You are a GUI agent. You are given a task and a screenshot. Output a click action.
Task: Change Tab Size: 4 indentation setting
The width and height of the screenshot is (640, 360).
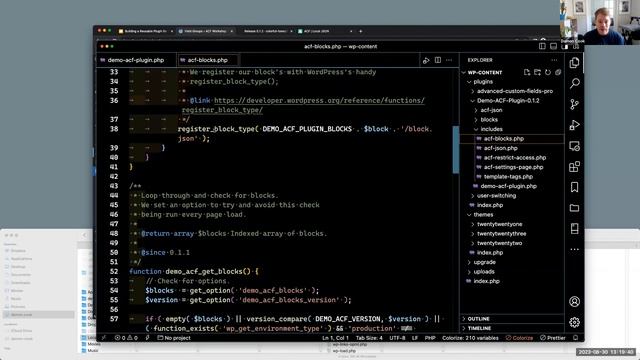click(x=369, y=338)
